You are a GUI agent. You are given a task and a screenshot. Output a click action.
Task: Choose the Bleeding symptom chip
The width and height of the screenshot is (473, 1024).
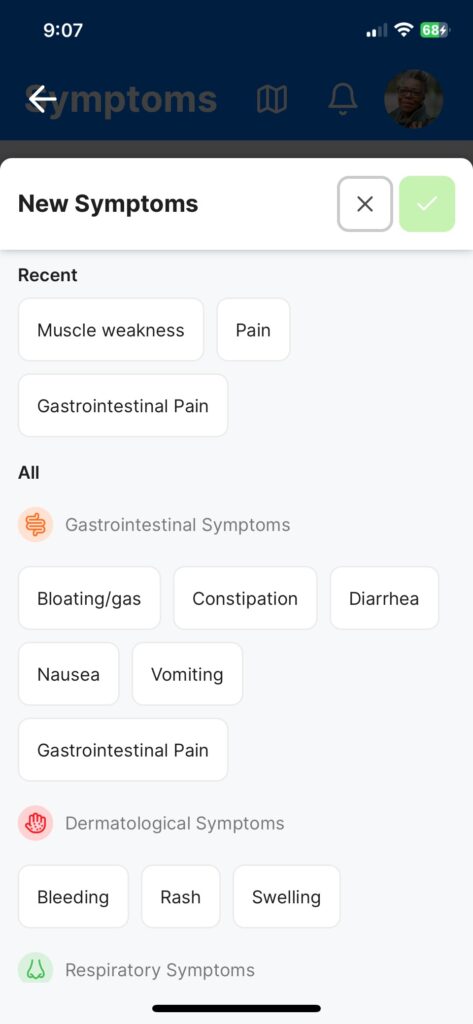[x=73, y=897]
